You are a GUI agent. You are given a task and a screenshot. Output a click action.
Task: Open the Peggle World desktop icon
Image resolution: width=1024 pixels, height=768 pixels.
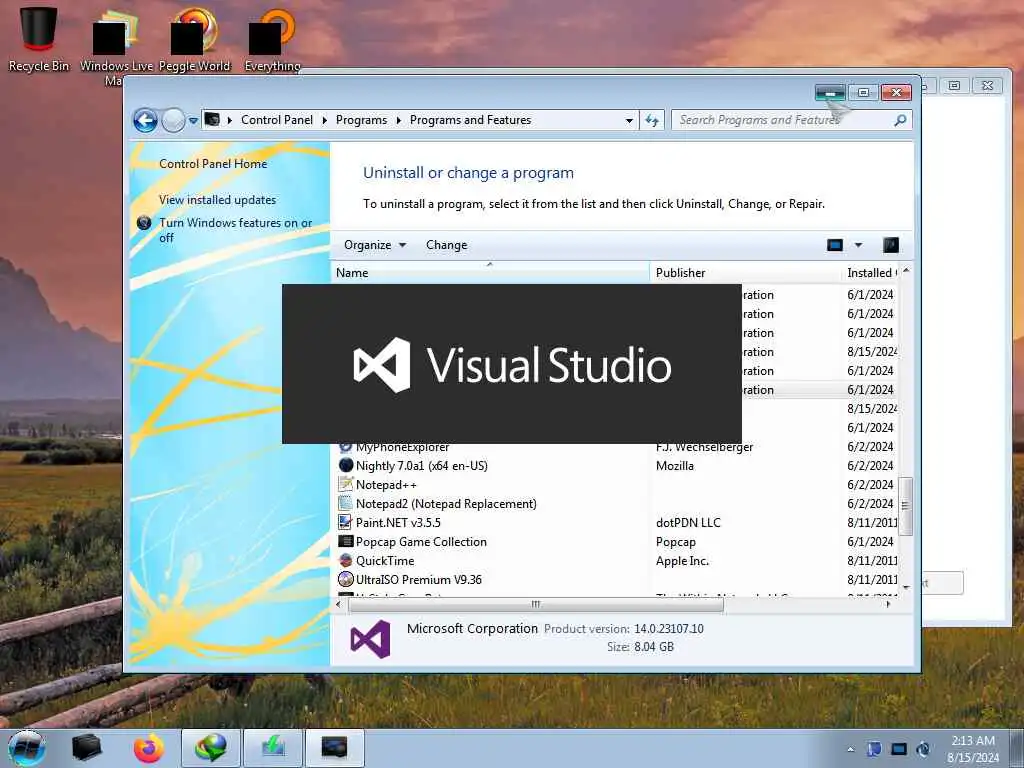195,39
